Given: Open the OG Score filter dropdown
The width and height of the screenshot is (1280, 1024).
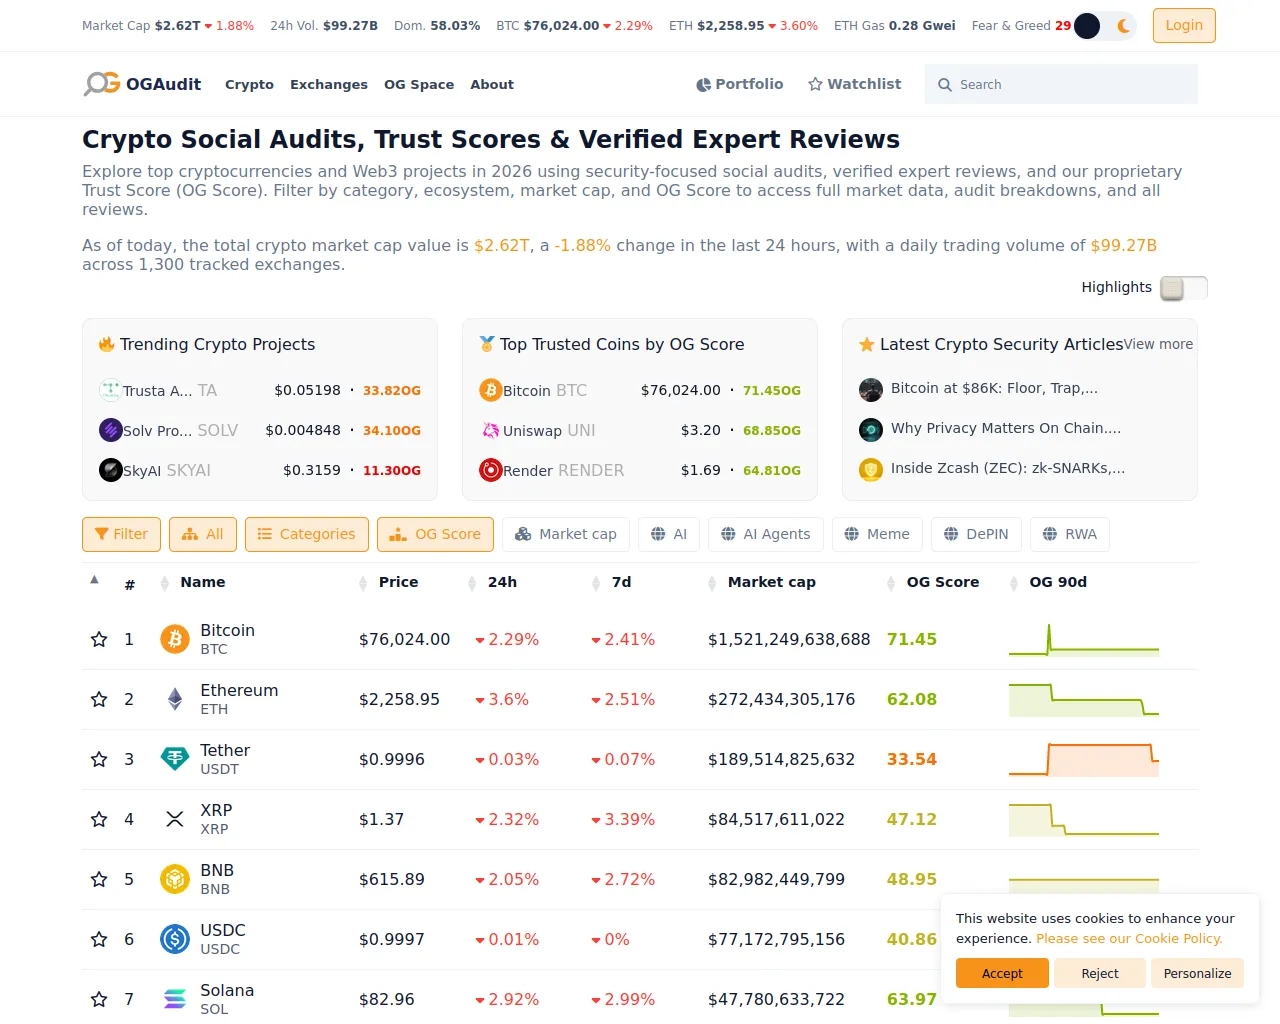Looking at the screenshot, I should click(x=435, y=534).
